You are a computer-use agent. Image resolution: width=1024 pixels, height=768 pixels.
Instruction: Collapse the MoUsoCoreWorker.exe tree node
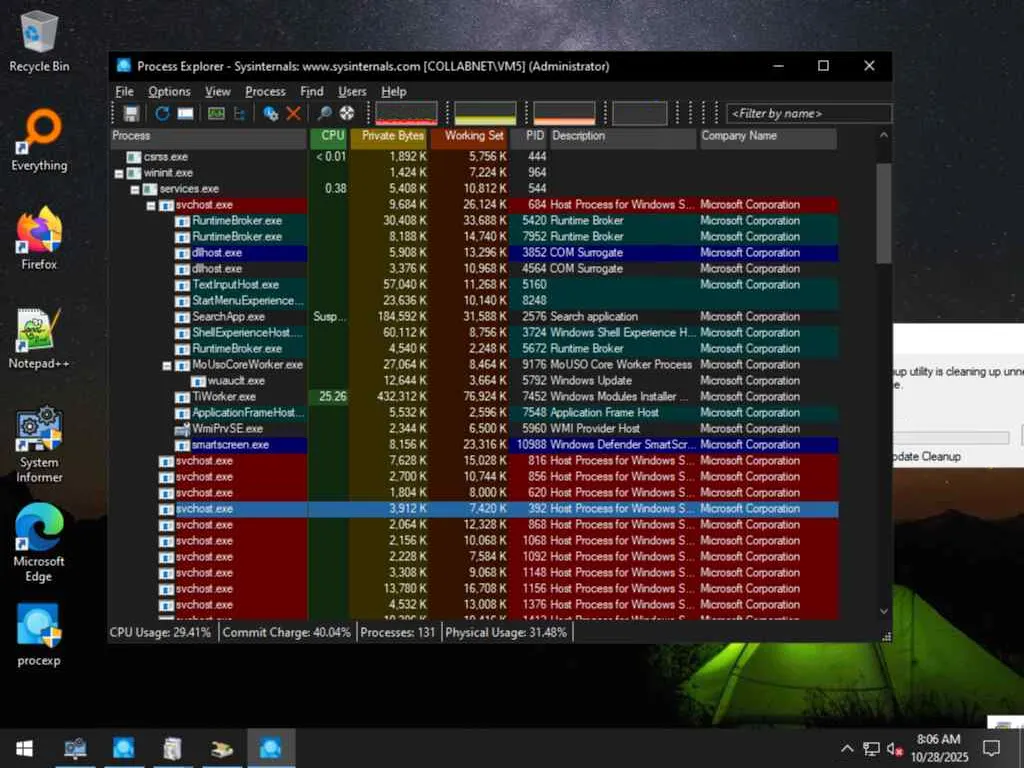point(167,365)
